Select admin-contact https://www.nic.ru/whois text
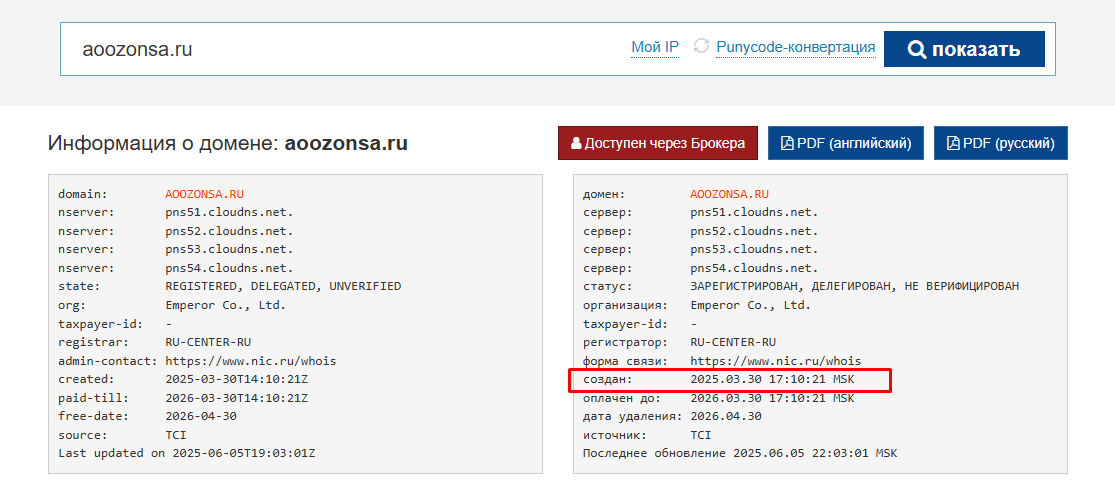 click(x=250, y=361)
